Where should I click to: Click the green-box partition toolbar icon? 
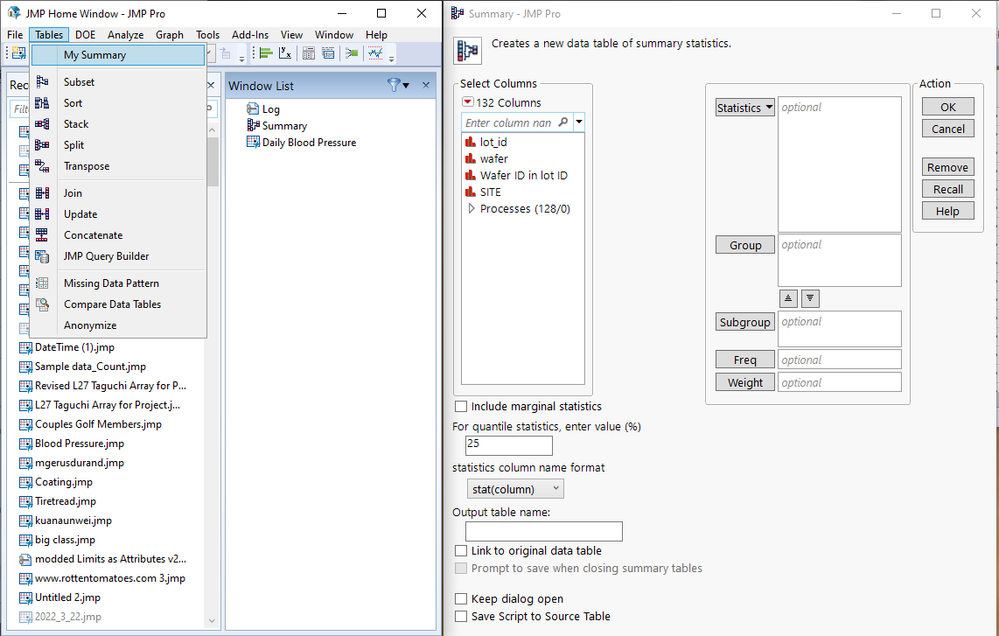(x=351, y=54)
